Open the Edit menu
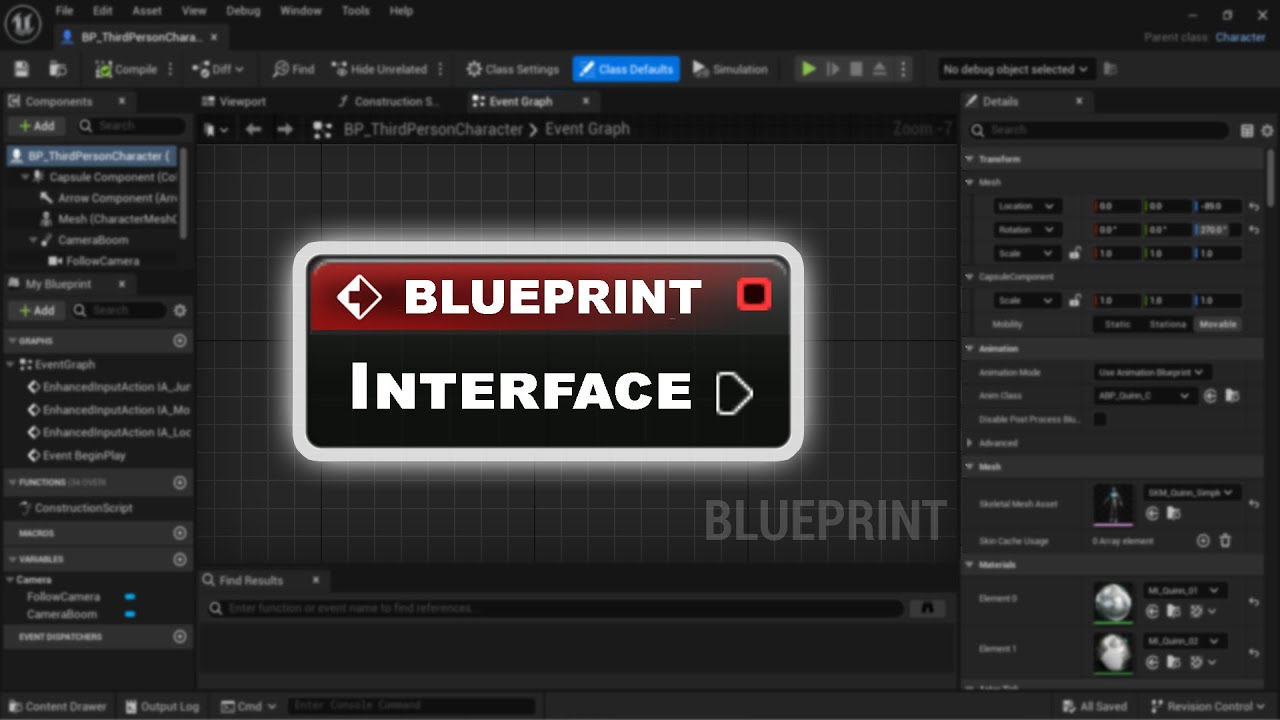Viewport: 1280px width, 720px height. coord(102,11)
